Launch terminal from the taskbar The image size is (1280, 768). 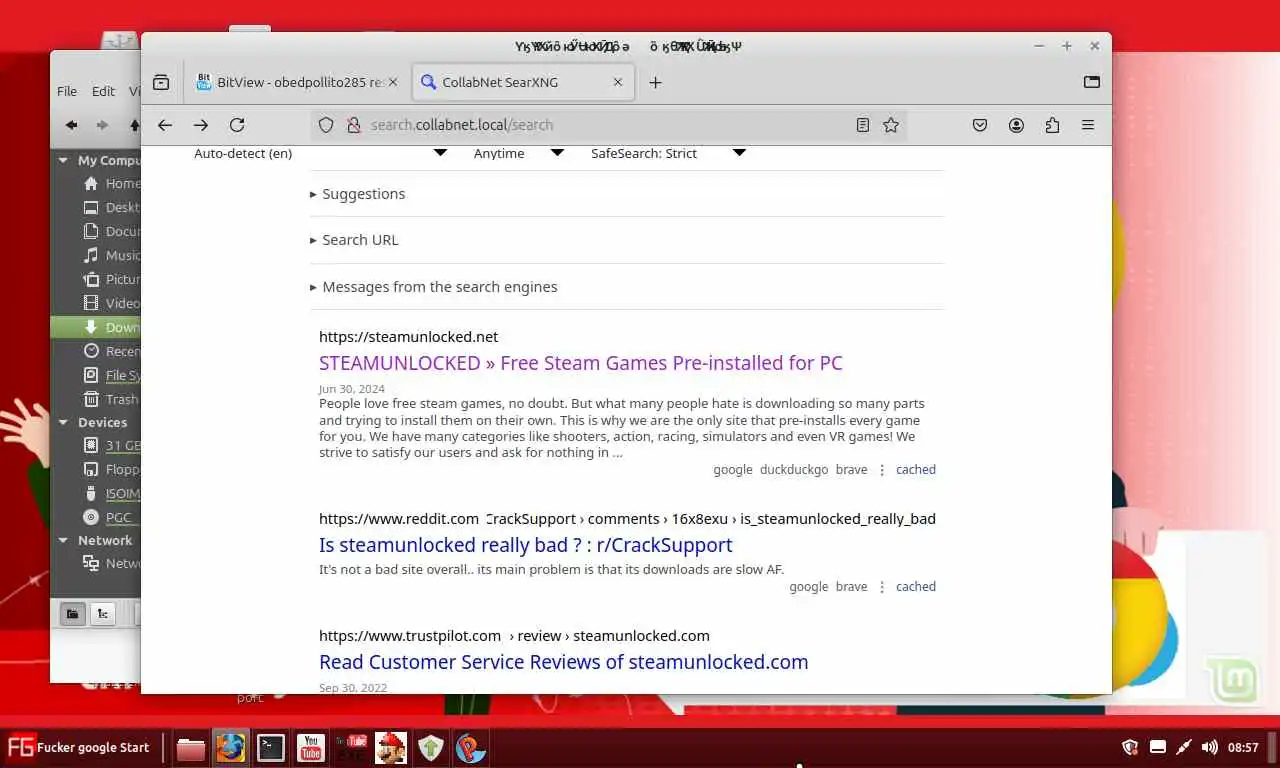[271, 748]
